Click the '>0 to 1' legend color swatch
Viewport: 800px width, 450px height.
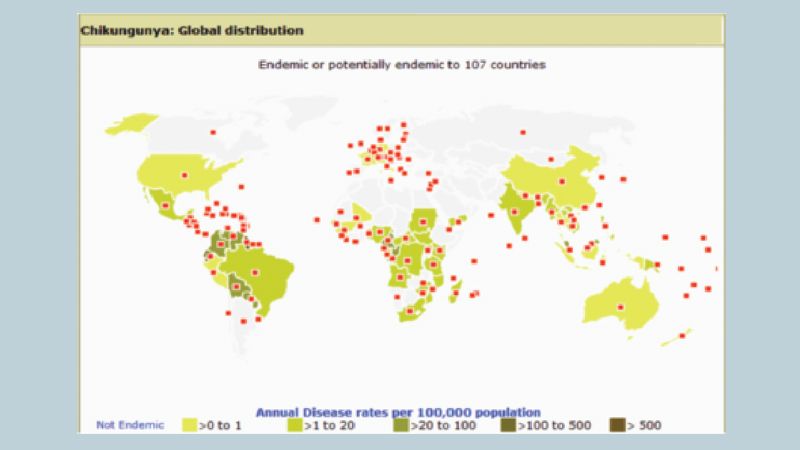[188, 425]
